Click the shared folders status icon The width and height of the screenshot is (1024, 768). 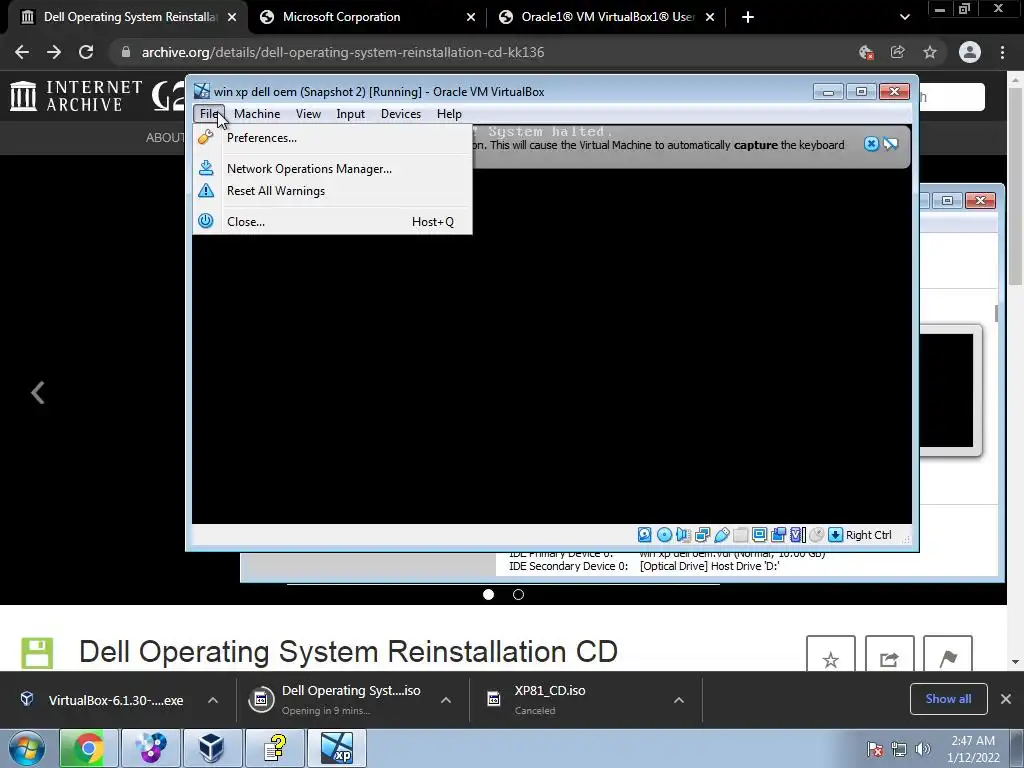(740, 535)
